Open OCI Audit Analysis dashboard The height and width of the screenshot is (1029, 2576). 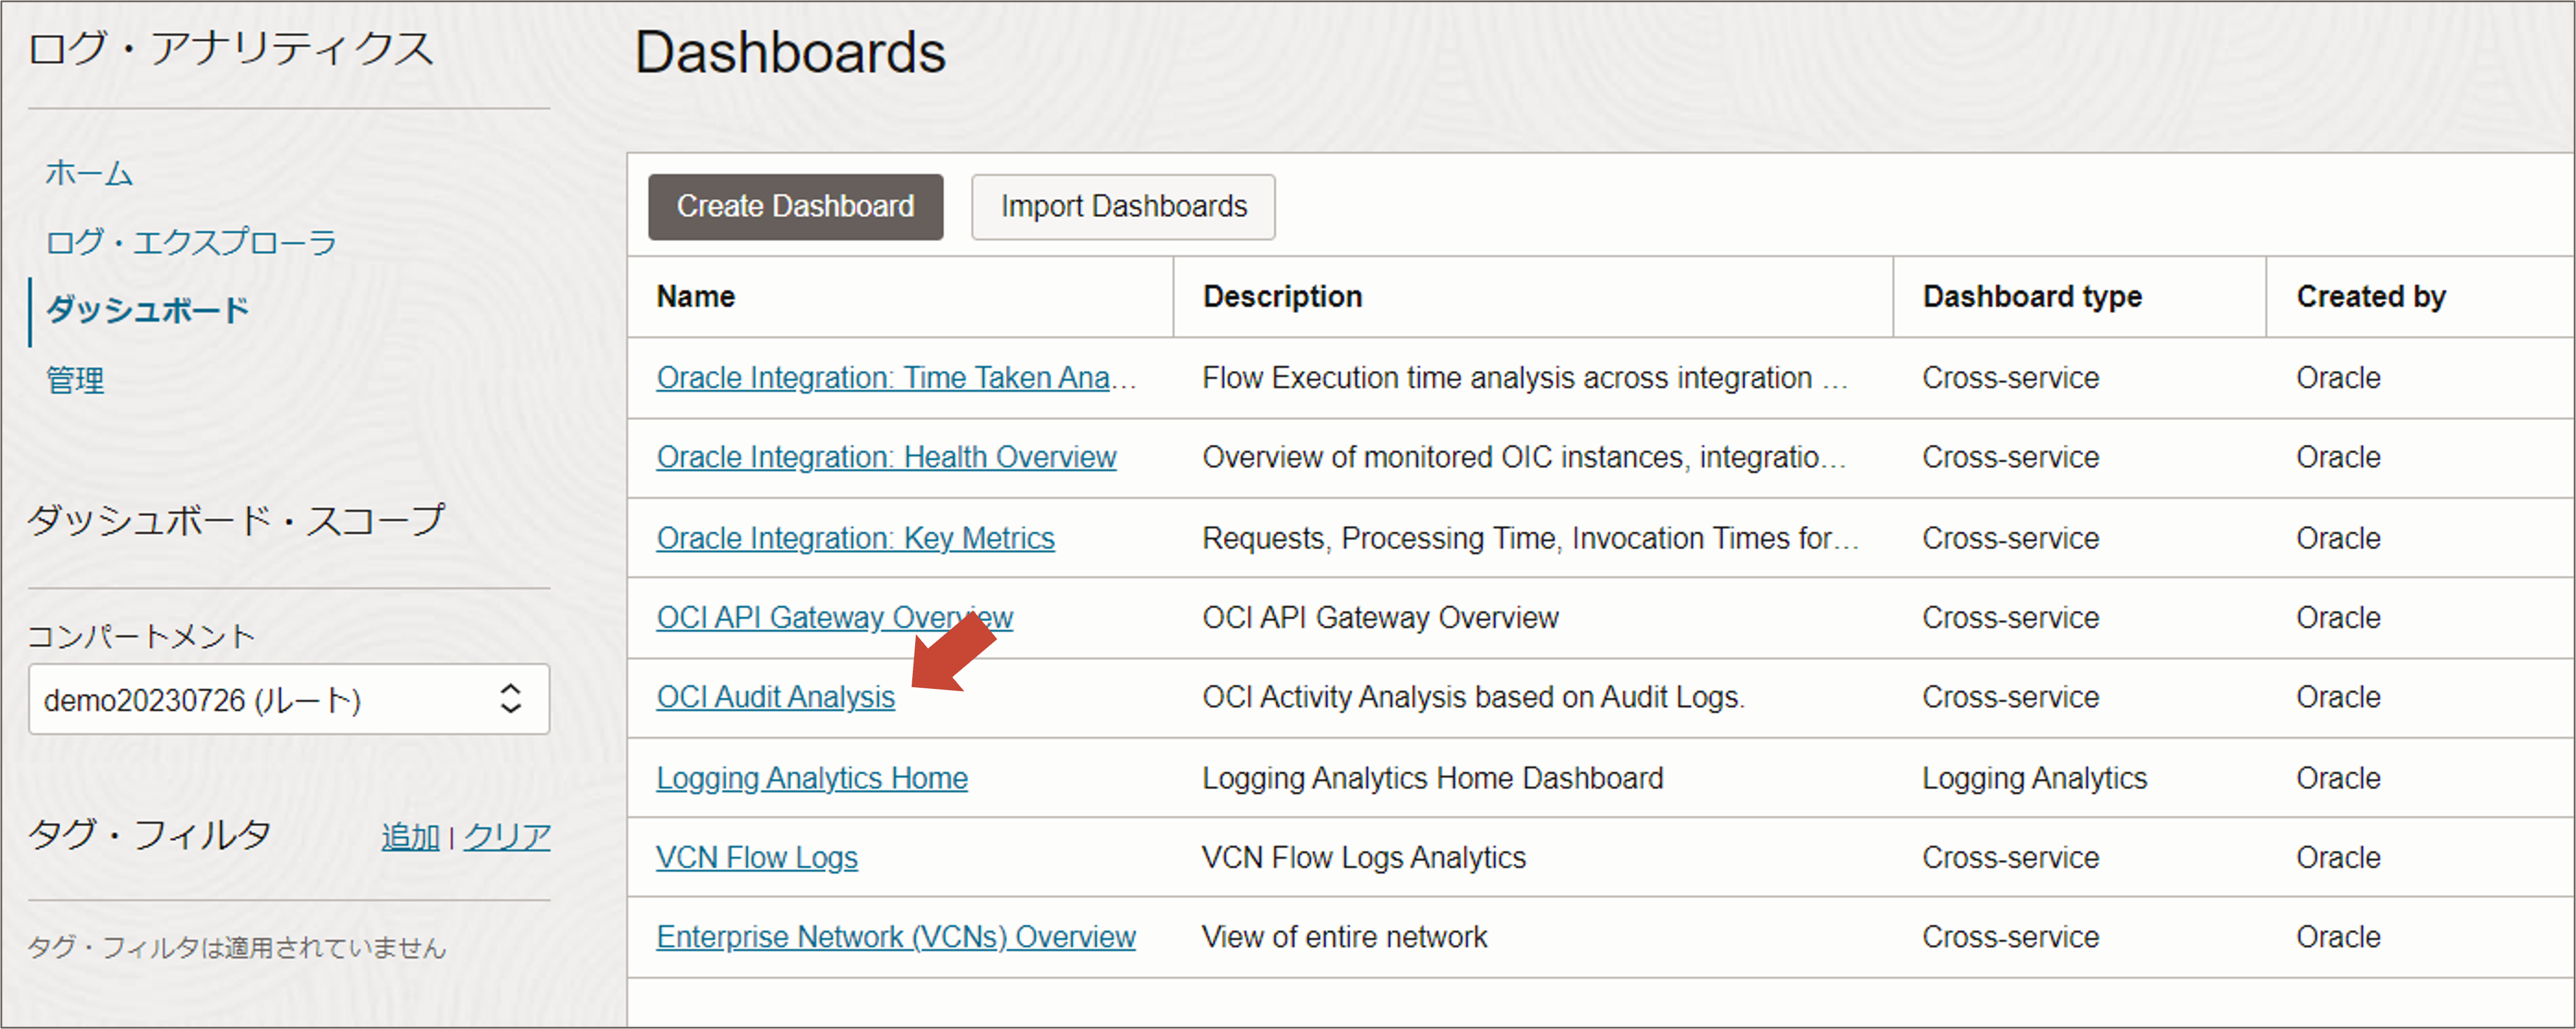(x=774, y=697)
